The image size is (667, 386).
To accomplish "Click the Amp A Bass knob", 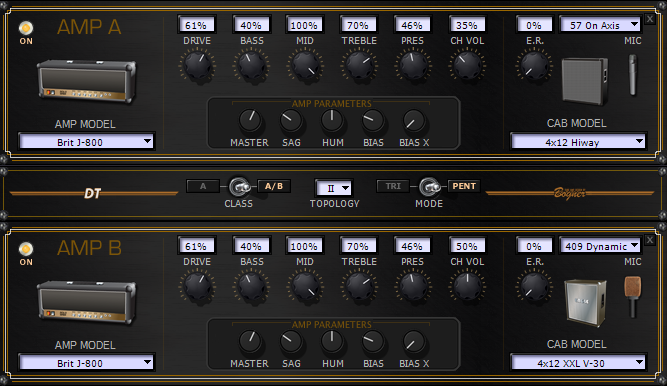I will tap(251, 65).
